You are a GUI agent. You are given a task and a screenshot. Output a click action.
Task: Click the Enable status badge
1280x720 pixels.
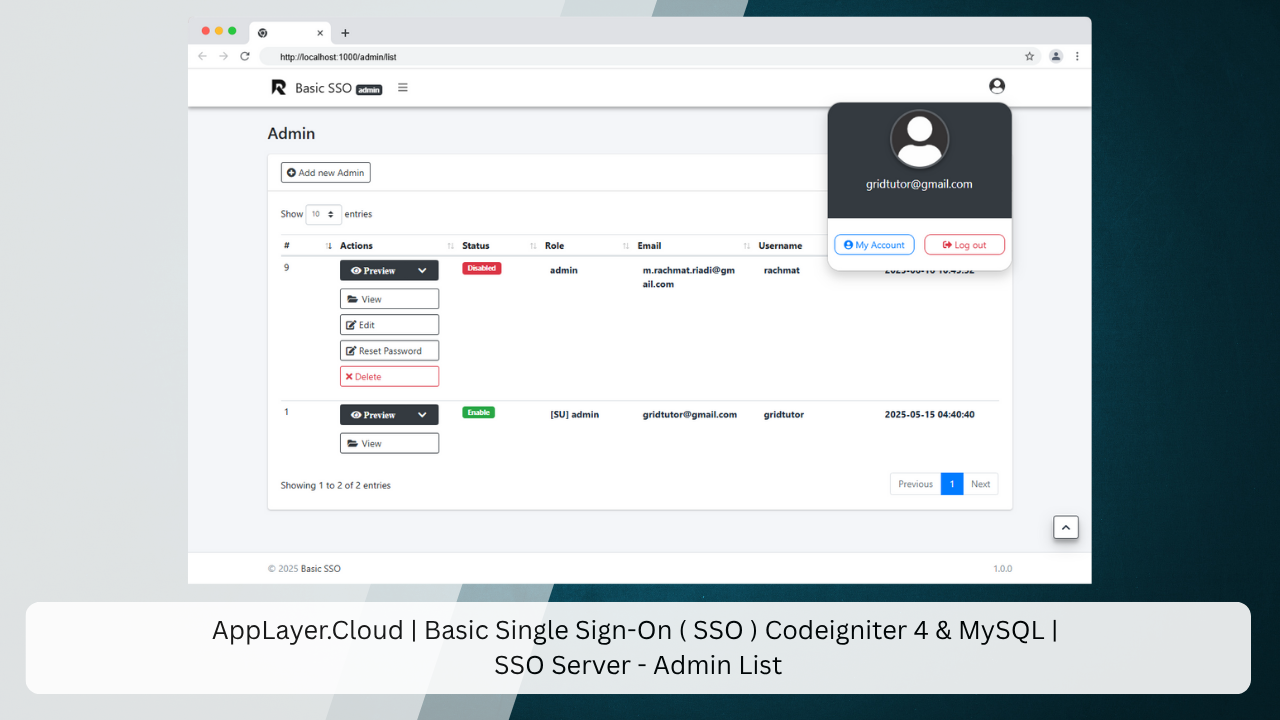pyautogui.click(x=478, y=412)
